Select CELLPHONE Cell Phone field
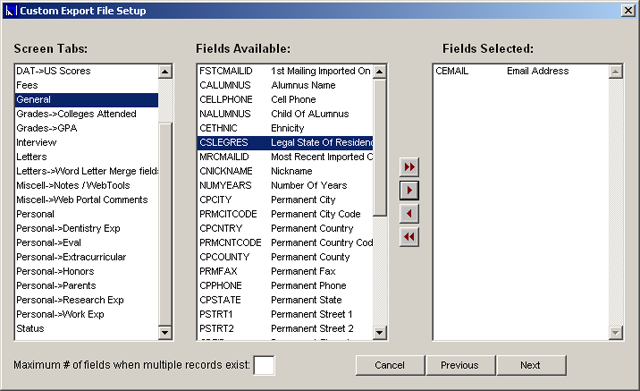 285,100
